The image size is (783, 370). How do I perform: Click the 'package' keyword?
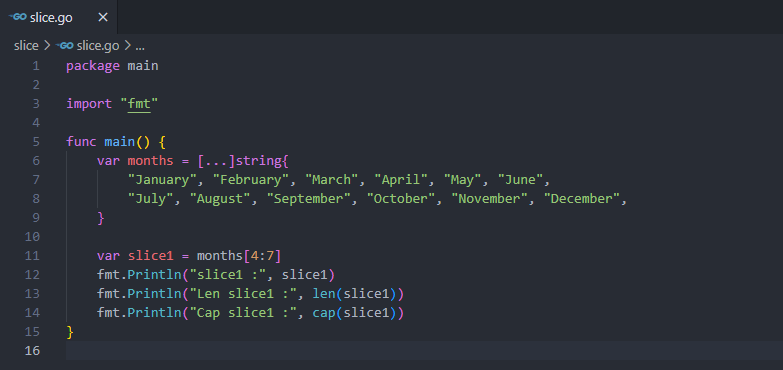(93, 66)
